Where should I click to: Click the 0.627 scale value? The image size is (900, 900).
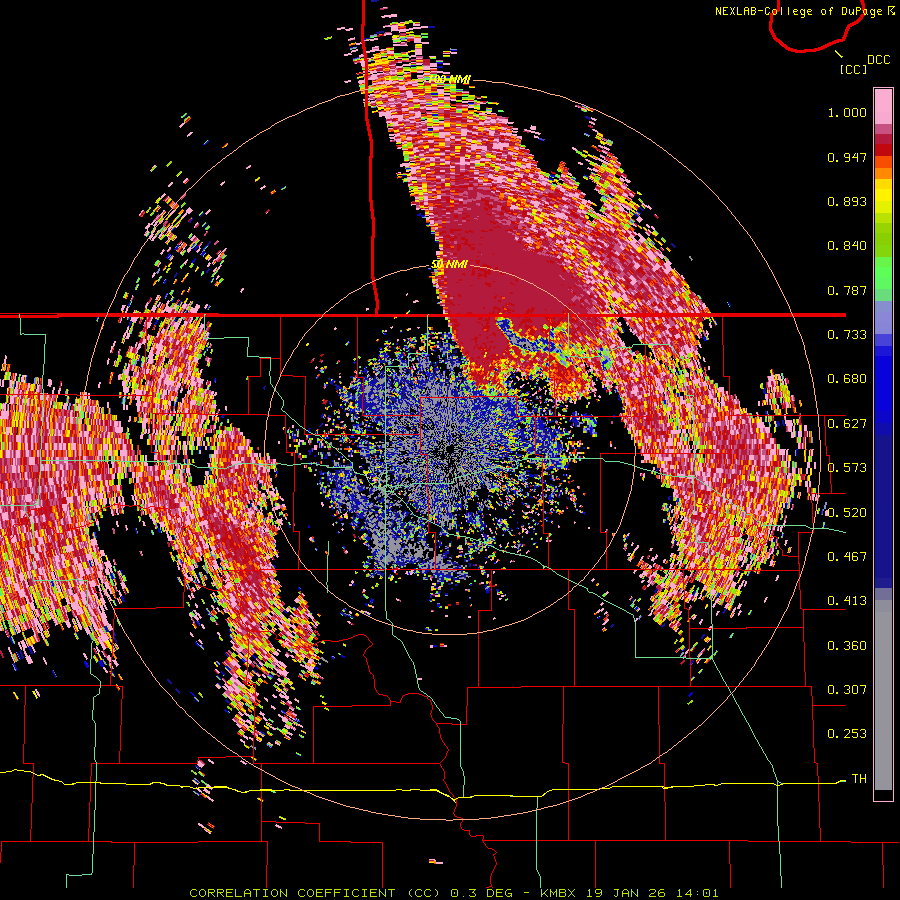click(847, 424)
